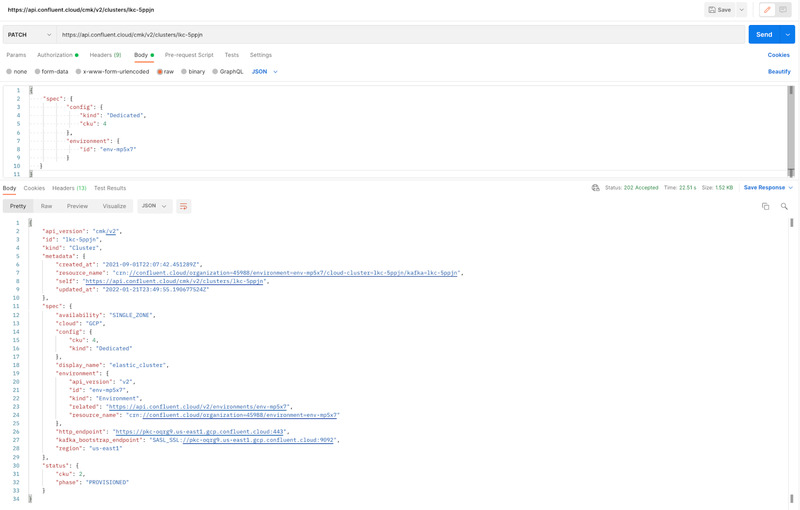The height and width of the screenshot is (510, 800).
Task: Click the "SINGLE_ZONE" availability value
Action: pos(131,315)
